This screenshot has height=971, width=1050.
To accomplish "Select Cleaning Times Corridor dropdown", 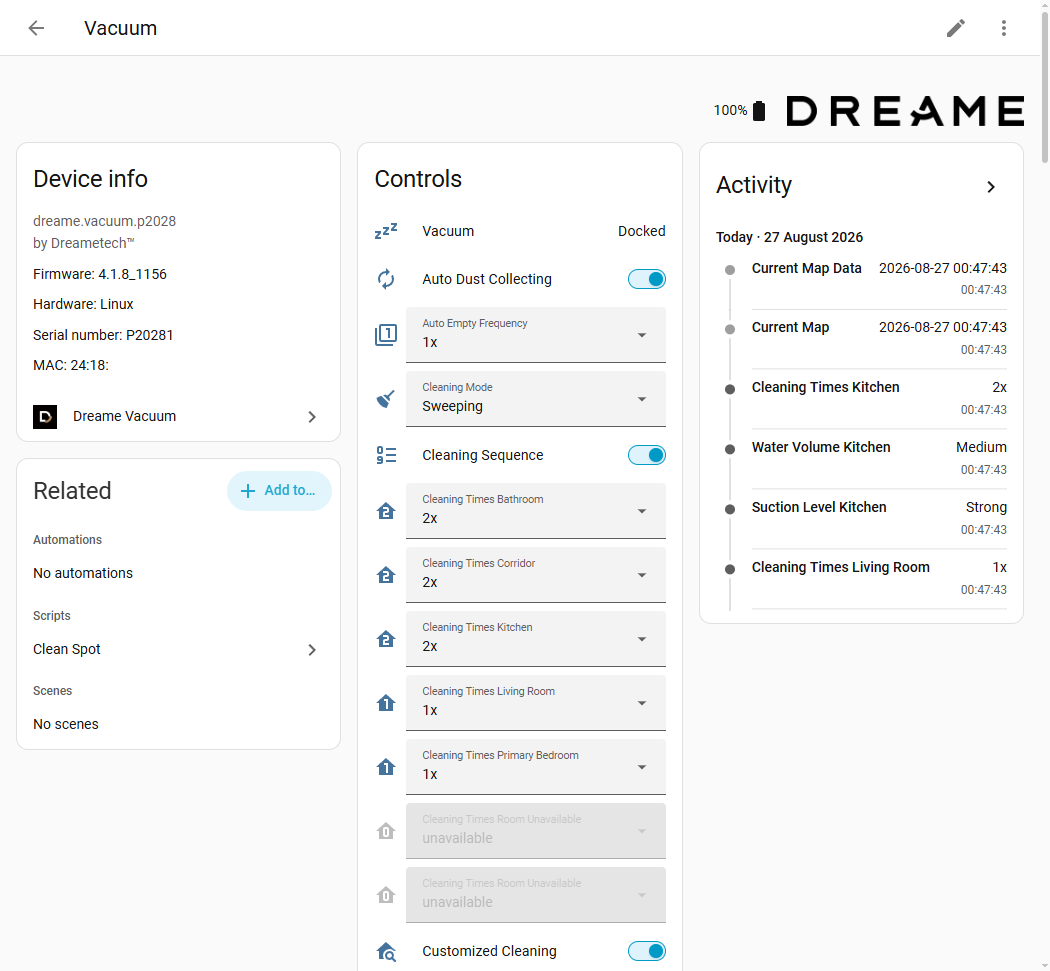I will click(x=536, y=575).
